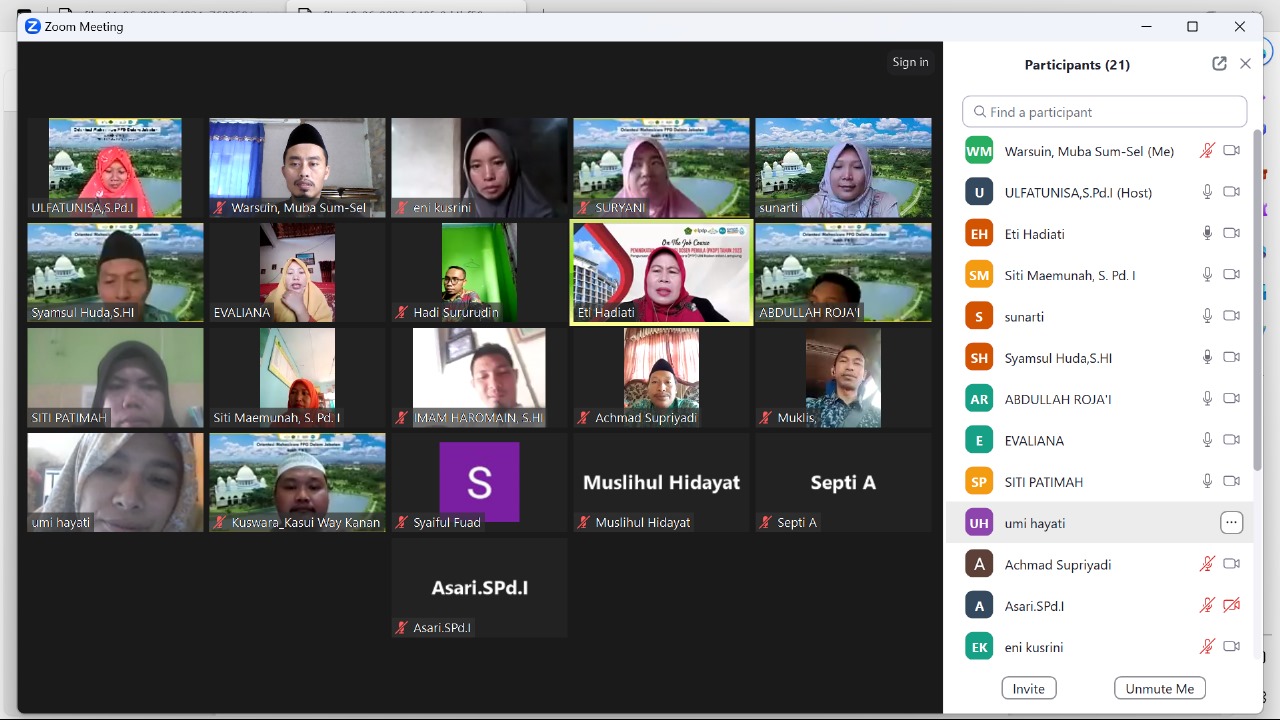Image resolution: width=1280 pixels, height=720 pixels.
Task: Click the S avatar for sunarti
Action: [979, 316]
